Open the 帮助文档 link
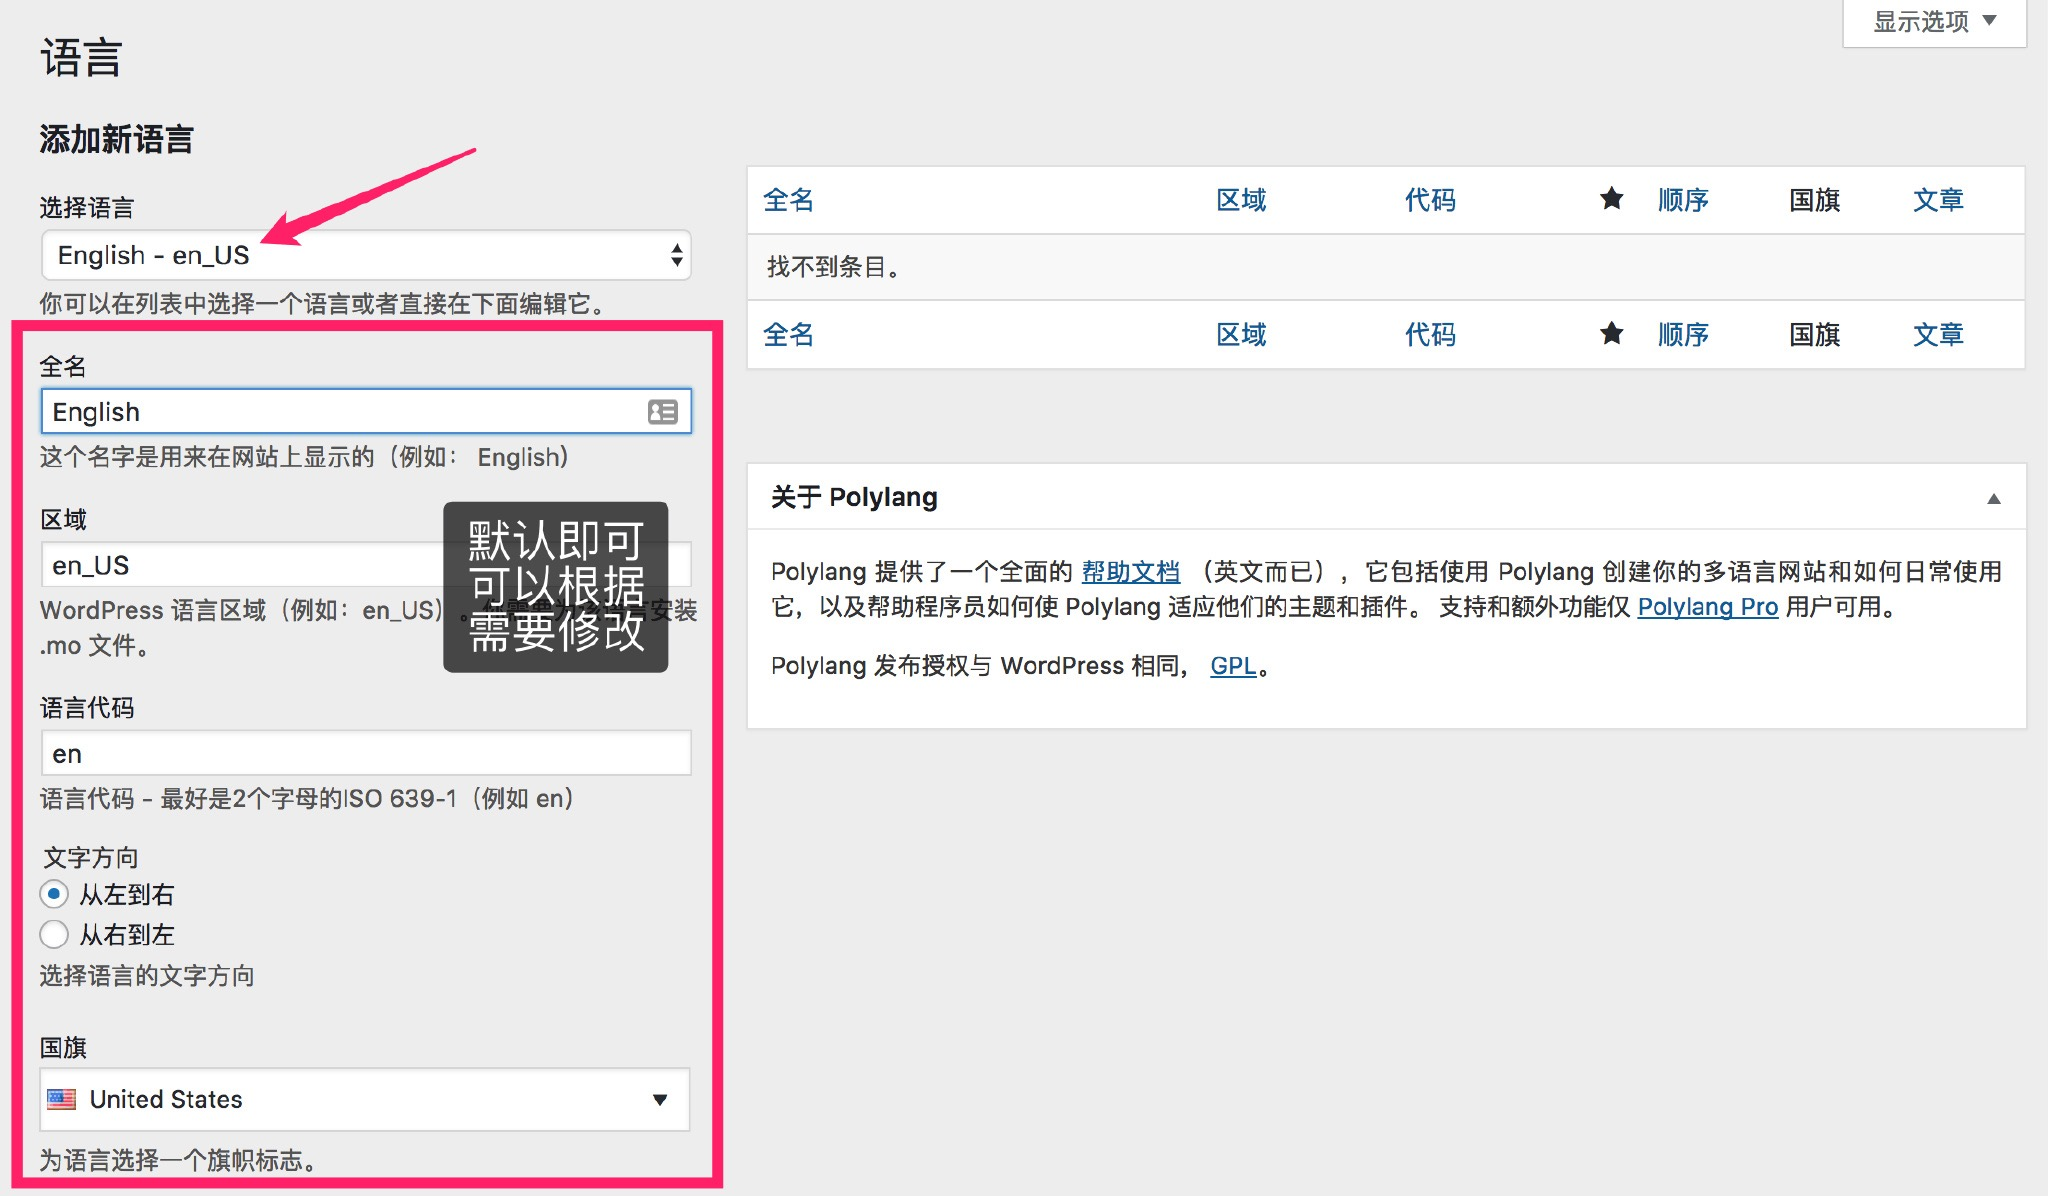2048x1196 pixels. click(x=1130, y=571)
